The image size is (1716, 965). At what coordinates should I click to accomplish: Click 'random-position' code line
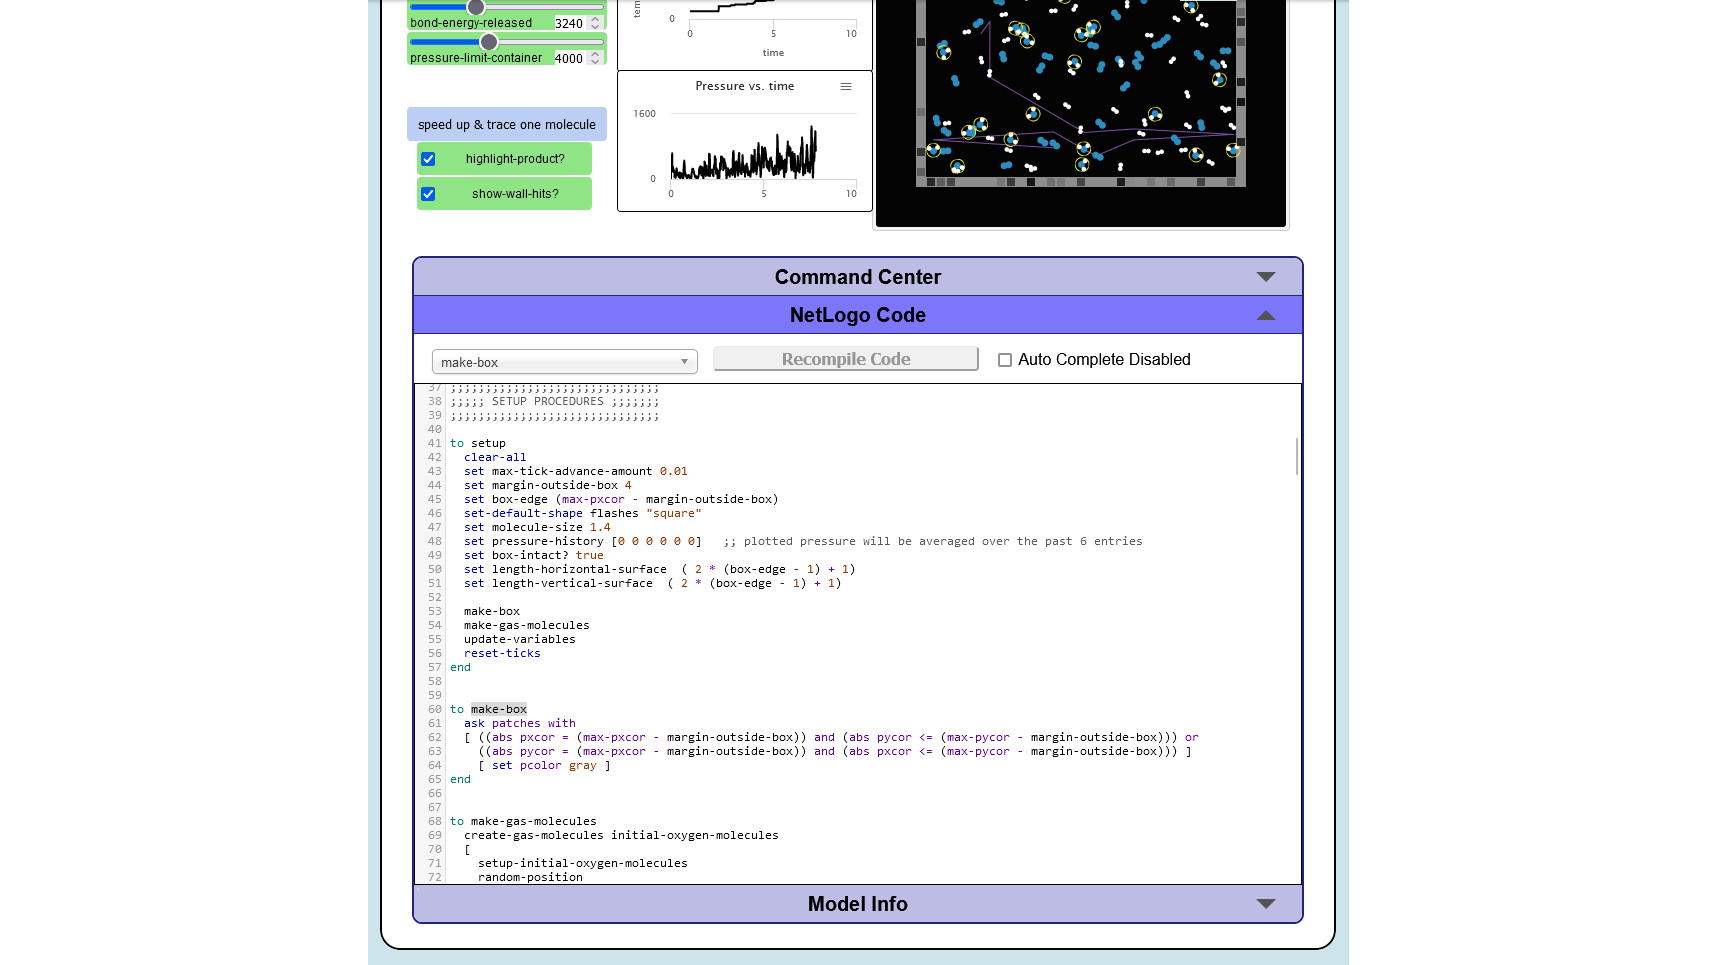[x=530, y=877]
